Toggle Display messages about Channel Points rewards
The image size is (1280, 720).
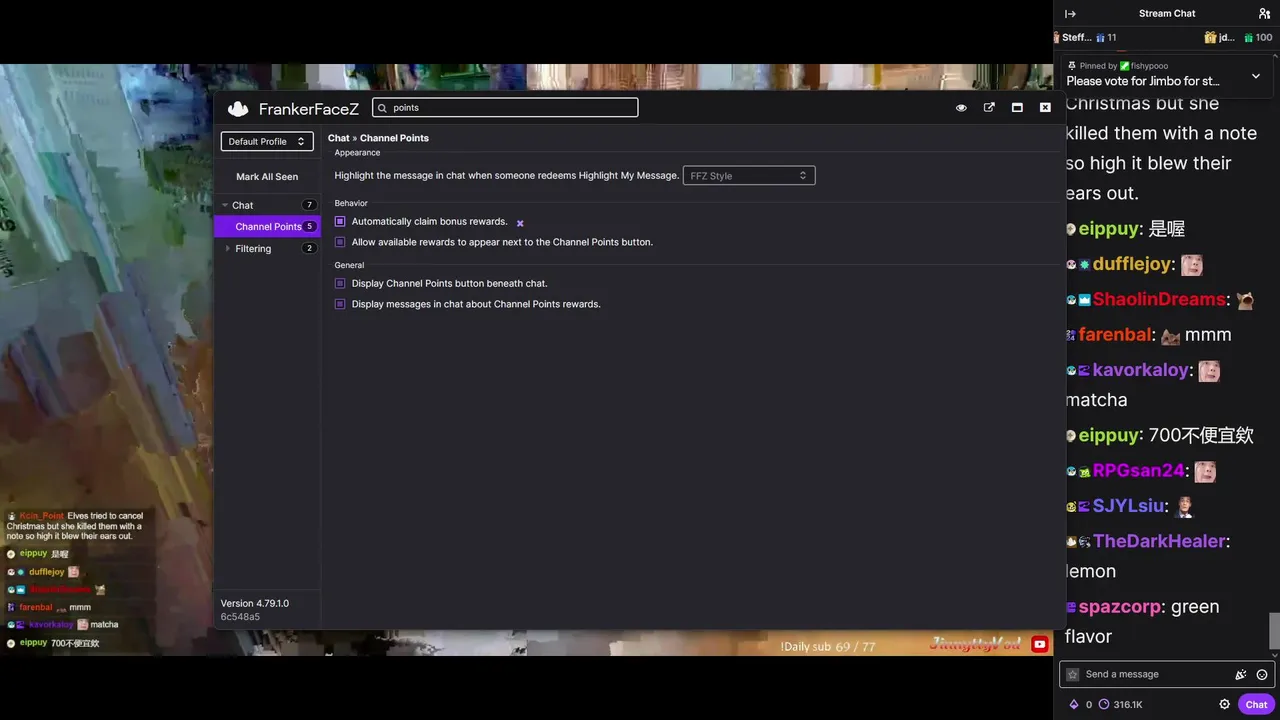tap(340, 304)
